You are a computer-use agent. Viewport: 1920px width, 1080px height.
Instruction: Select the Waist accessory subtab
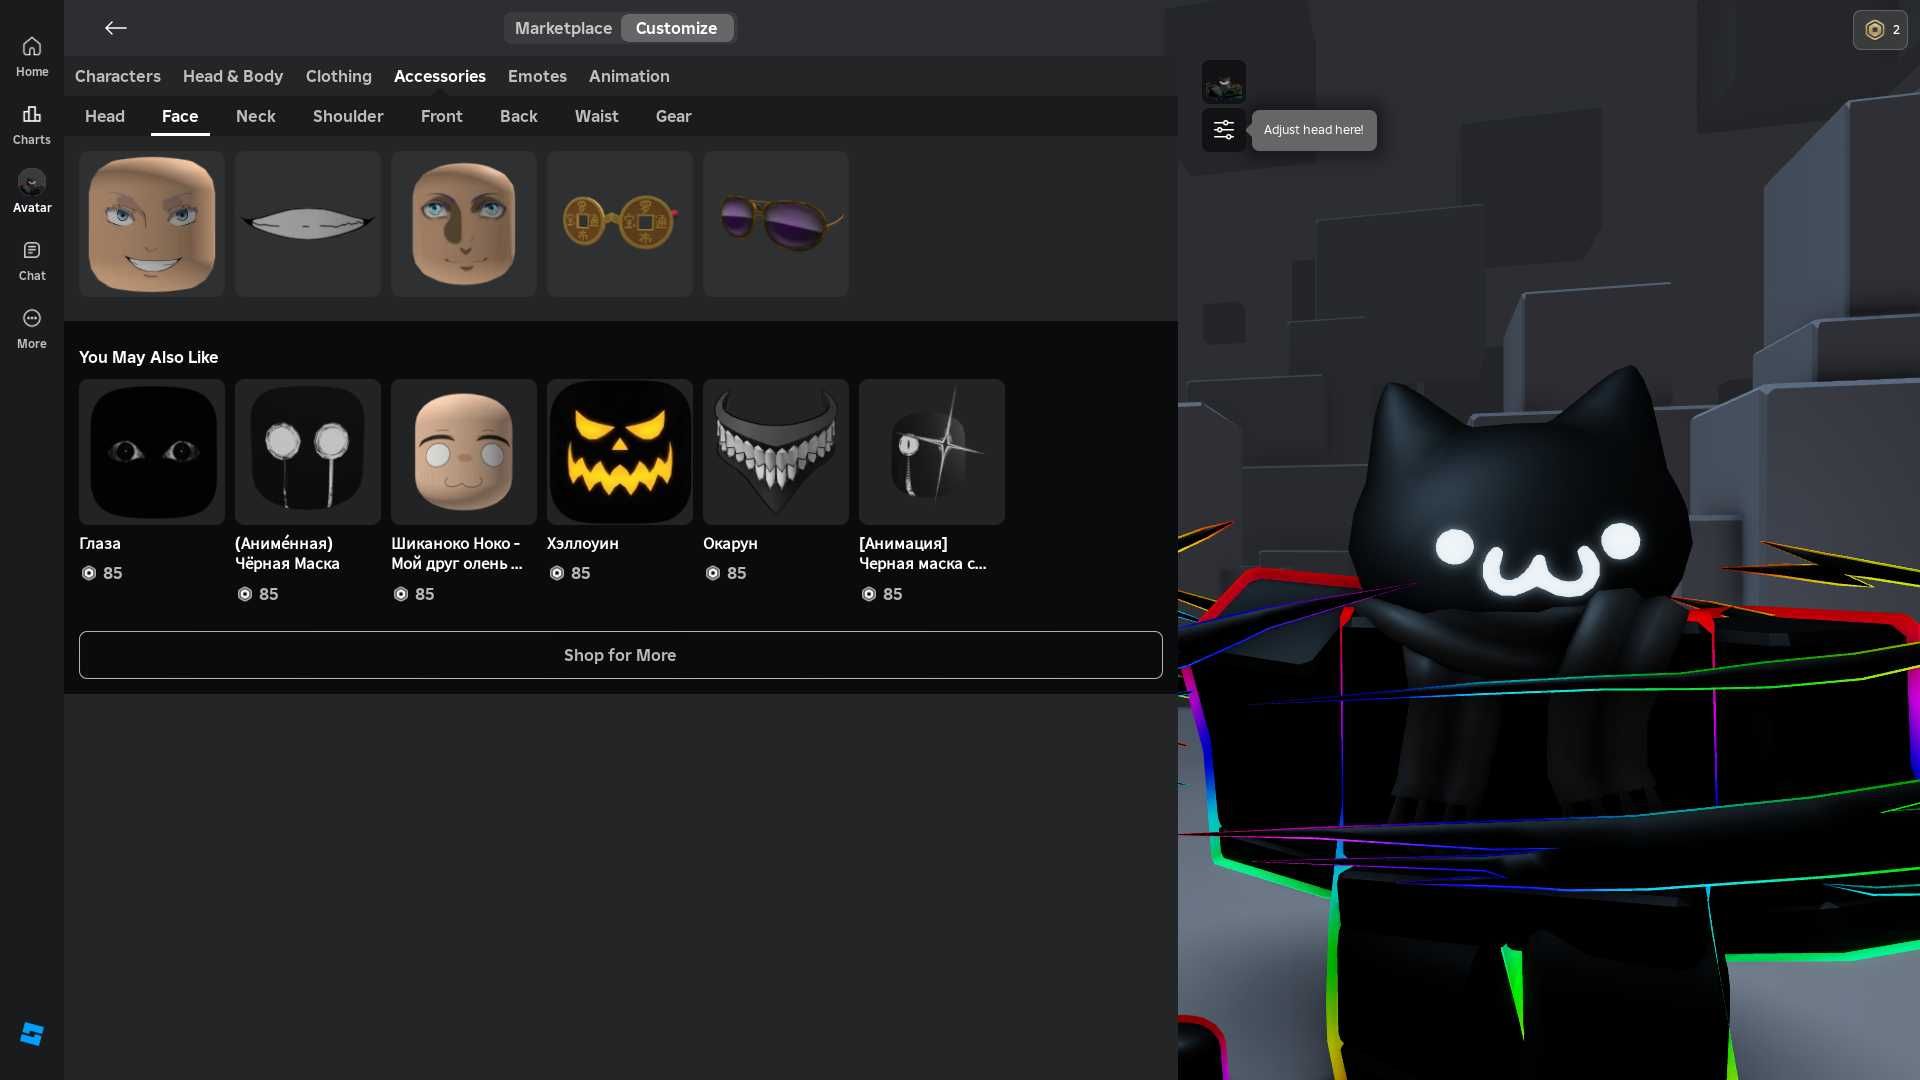597,116
